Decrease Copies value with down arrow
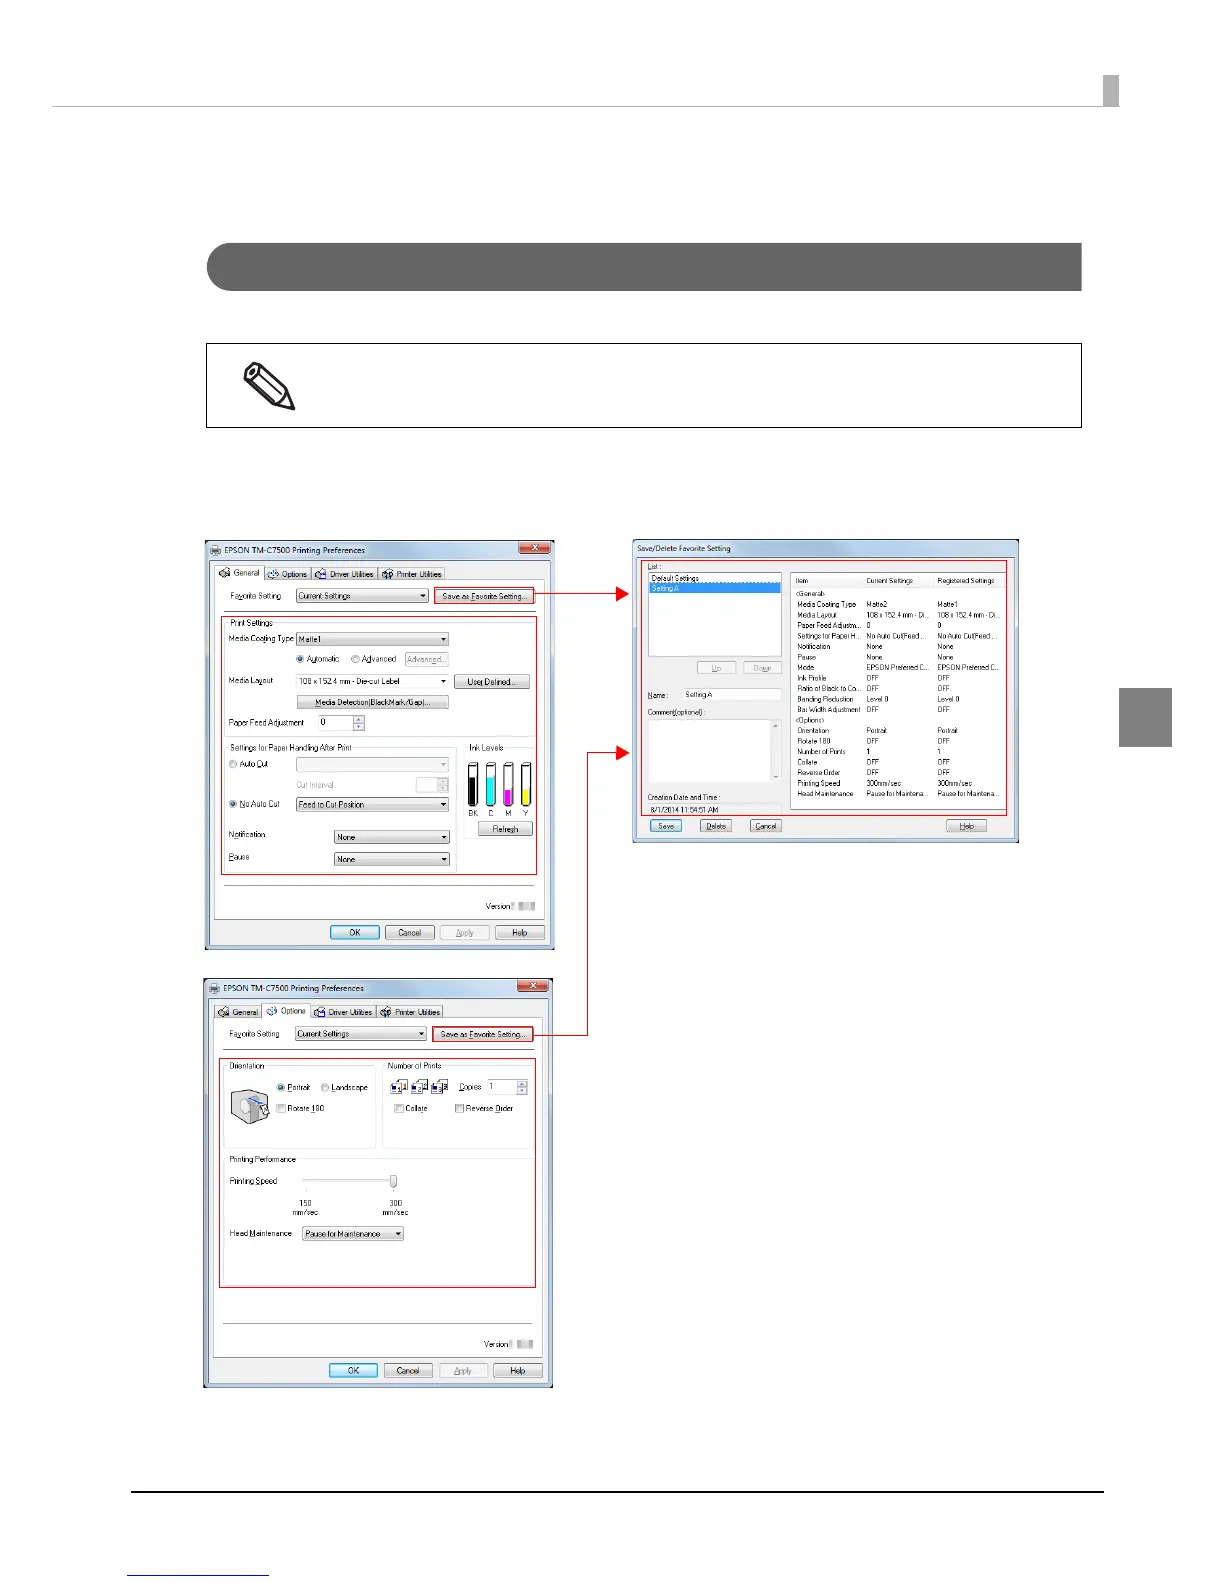The image size is (1224, 1584). [x=522, y=1091]
